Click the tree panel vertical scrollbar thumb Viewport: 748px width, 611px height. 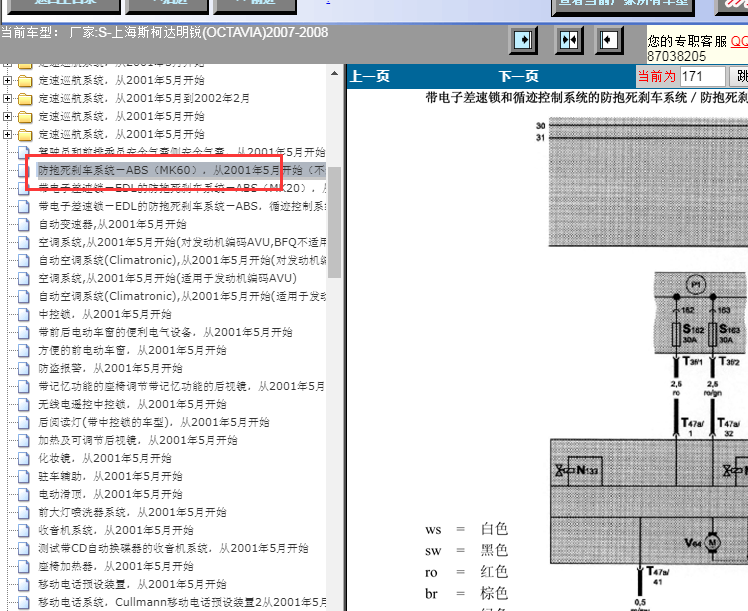pos(334,222)
